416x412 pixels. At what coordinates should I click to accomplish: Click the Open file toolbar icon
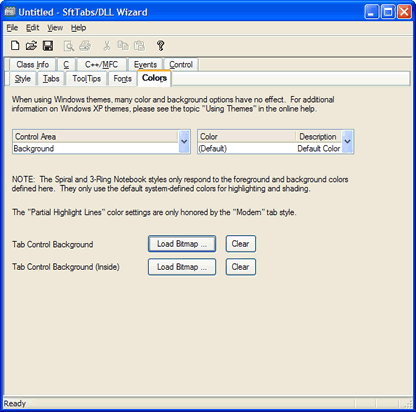31,46
